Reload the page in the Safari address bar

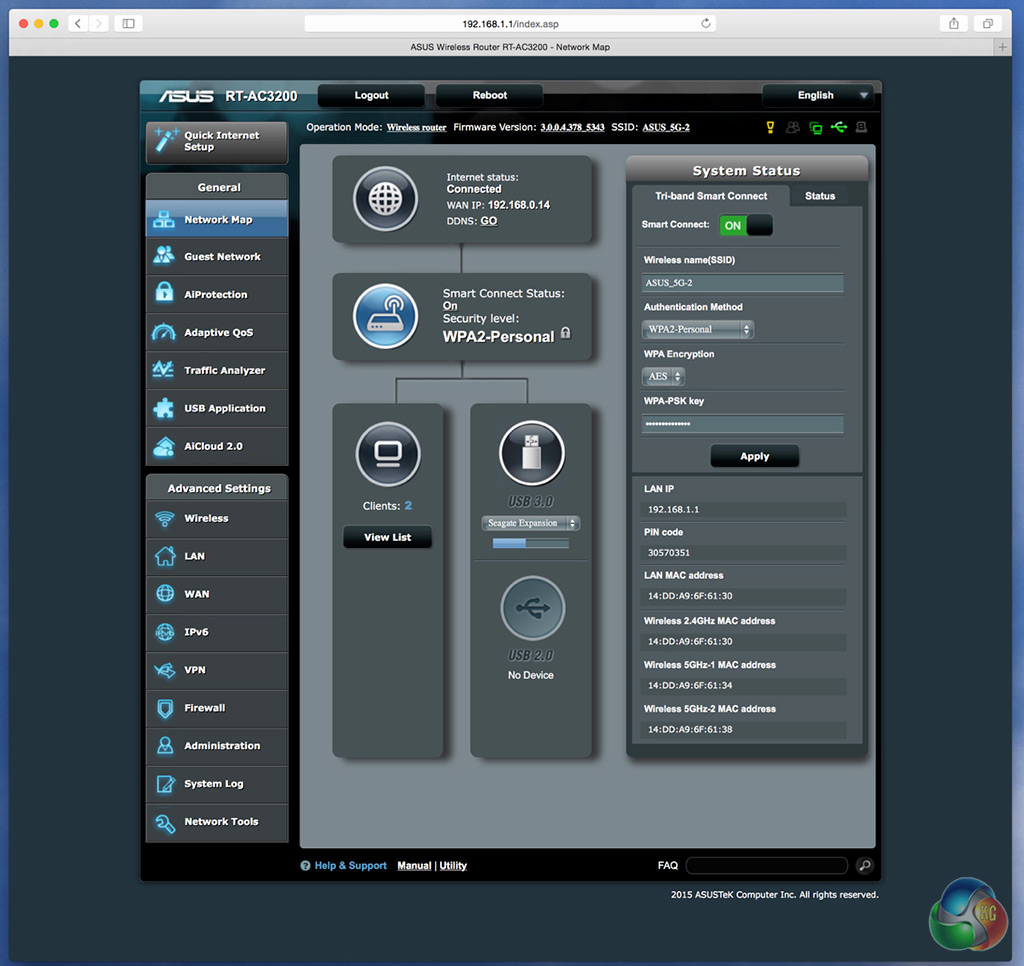(705, 24)
